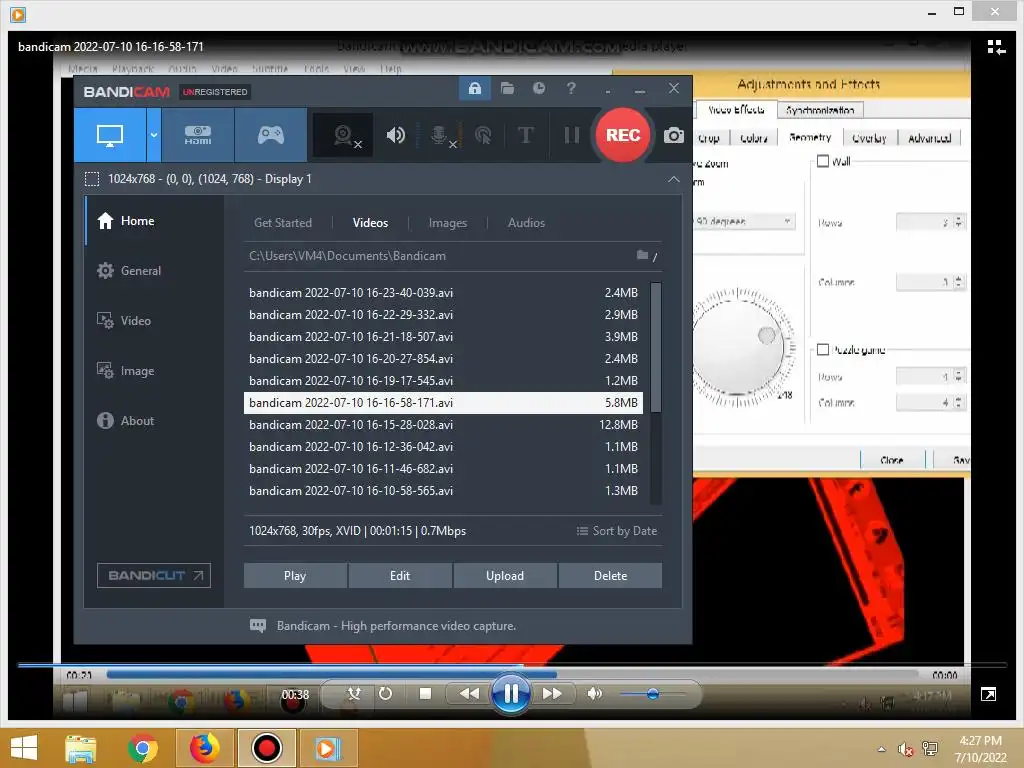The height and width of the screenshot is (768, 1024).
Task: Switch to the Audios tab
Action: click(x=526, y=223)
